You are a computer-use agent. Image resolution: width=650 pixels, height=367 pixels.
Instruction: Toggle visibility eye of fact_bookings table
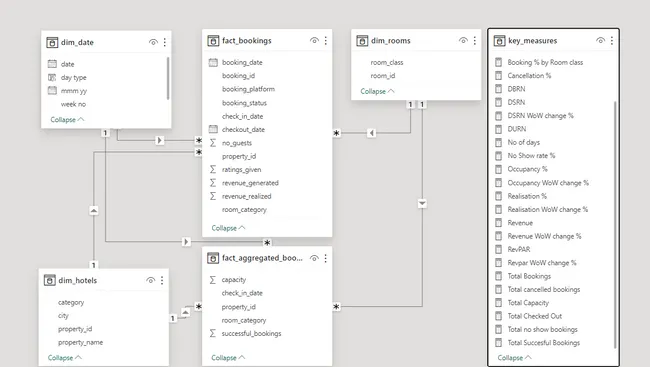[x=314, y=41]
